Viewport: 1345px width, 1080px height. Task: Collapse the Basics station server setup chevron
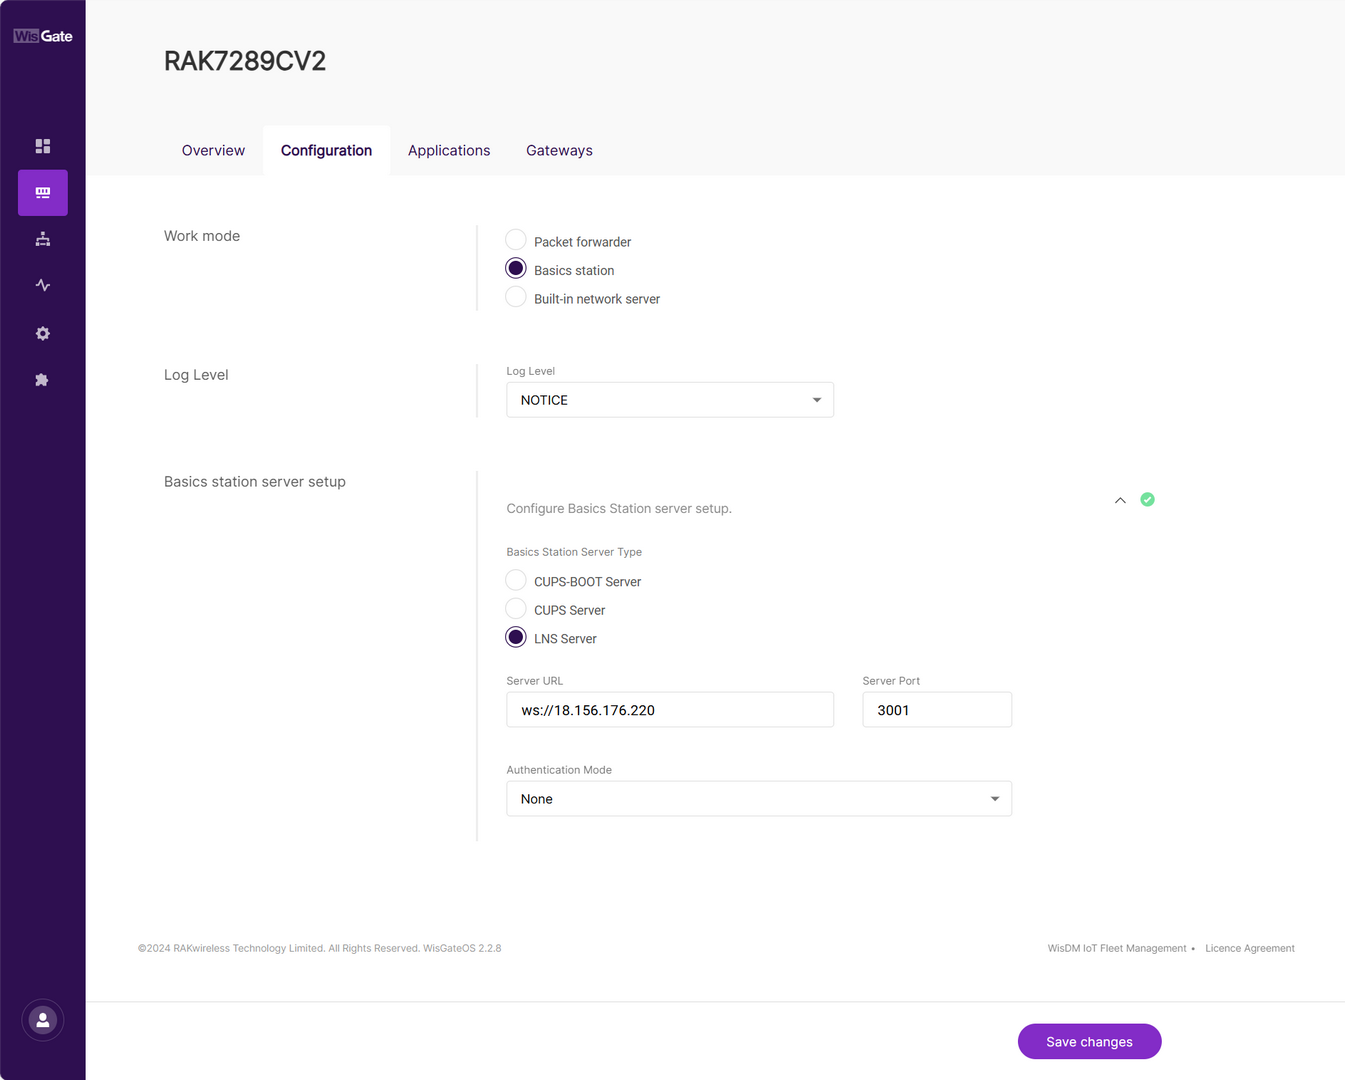pyautogui.click(x=1120, y=500)
